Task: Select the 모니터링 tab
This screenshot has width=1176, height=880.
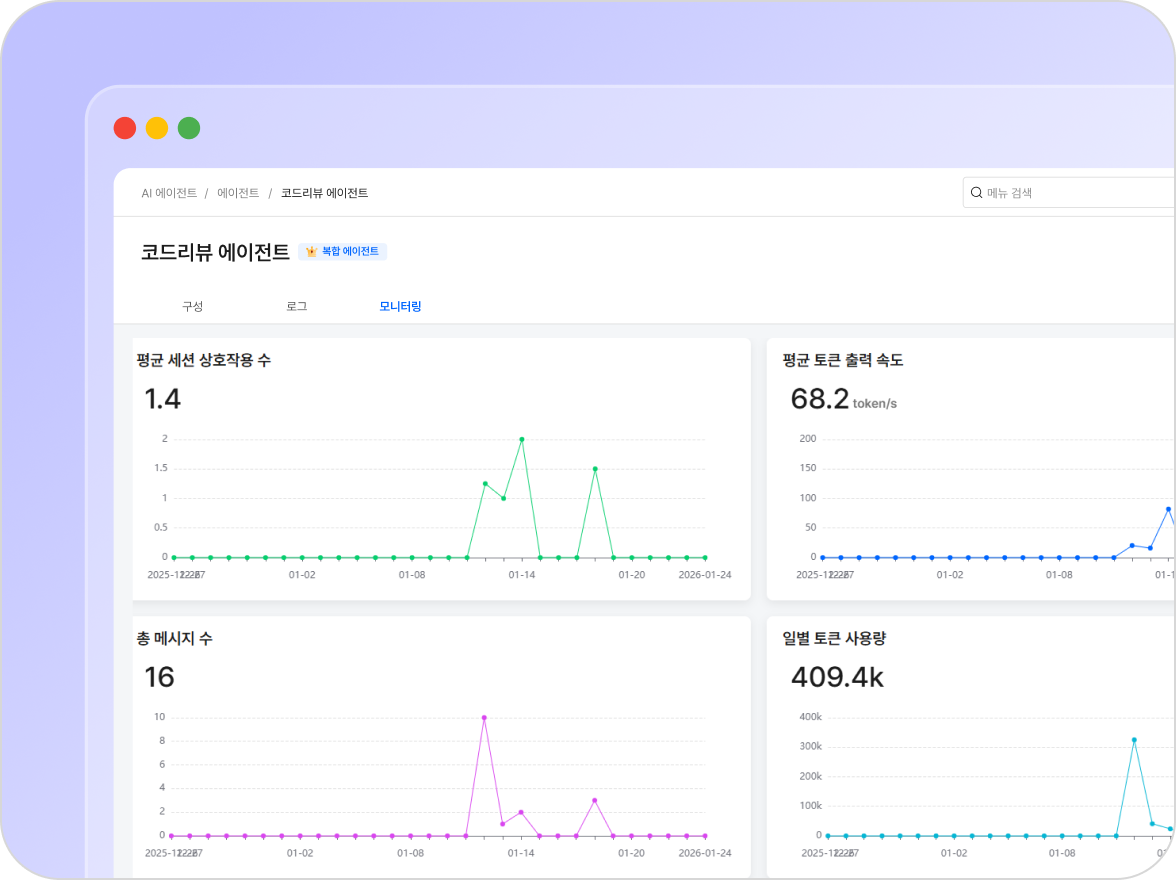Action: tap(400, 306)
